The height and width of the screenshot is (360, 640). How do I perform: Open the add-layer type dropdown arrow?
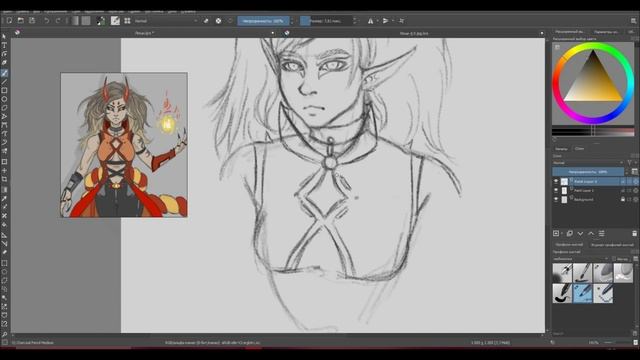point(562,233)
